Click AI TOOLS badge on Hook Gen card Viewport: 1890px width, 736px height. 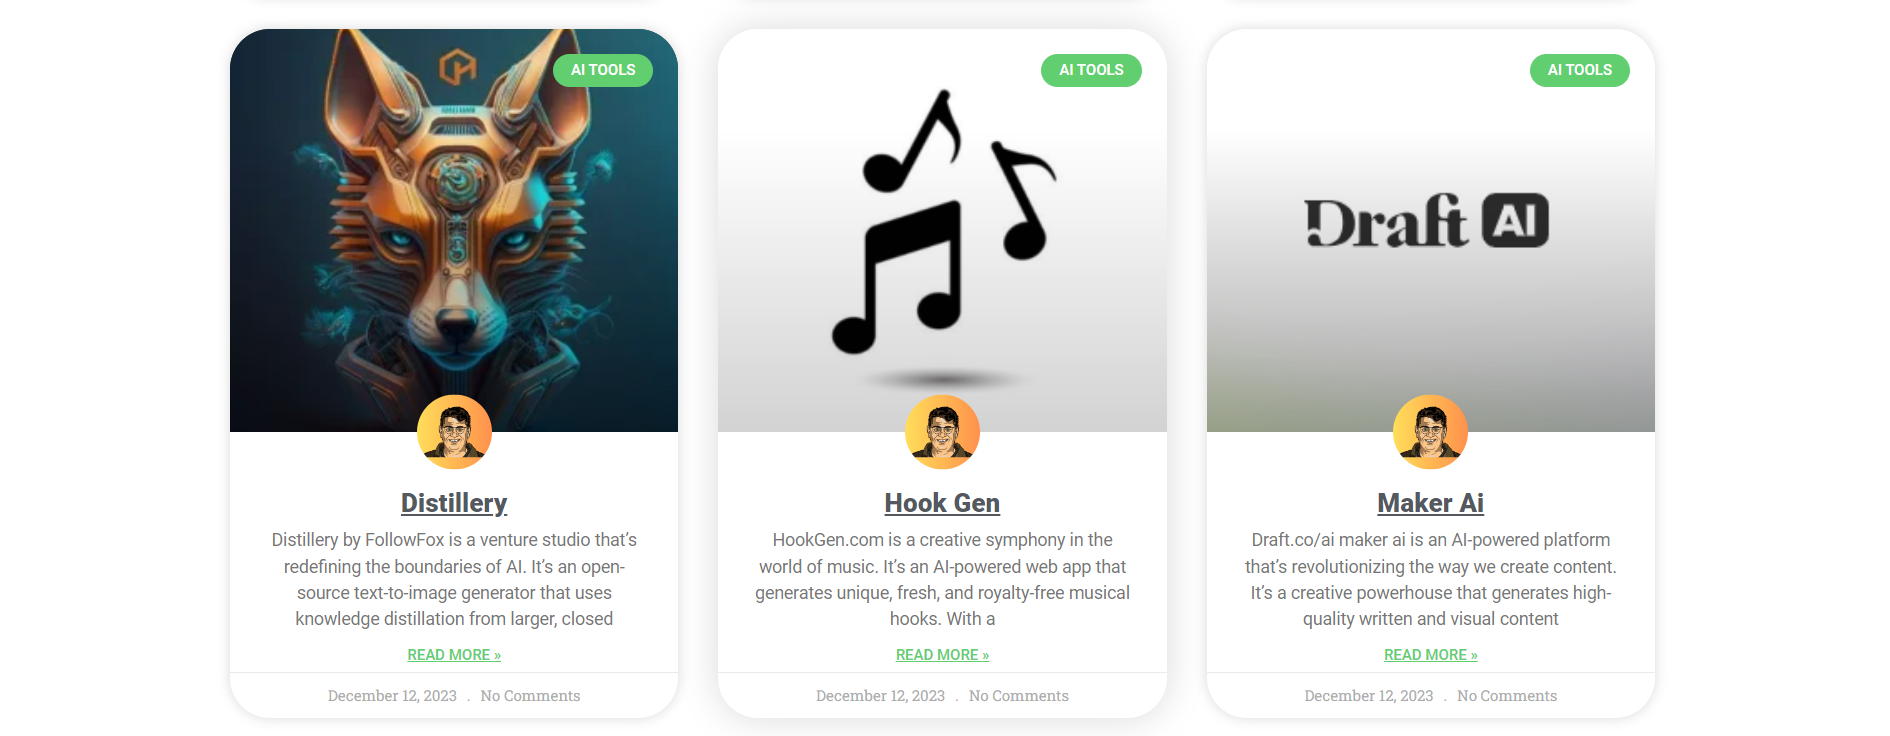tap(1091, 70)
